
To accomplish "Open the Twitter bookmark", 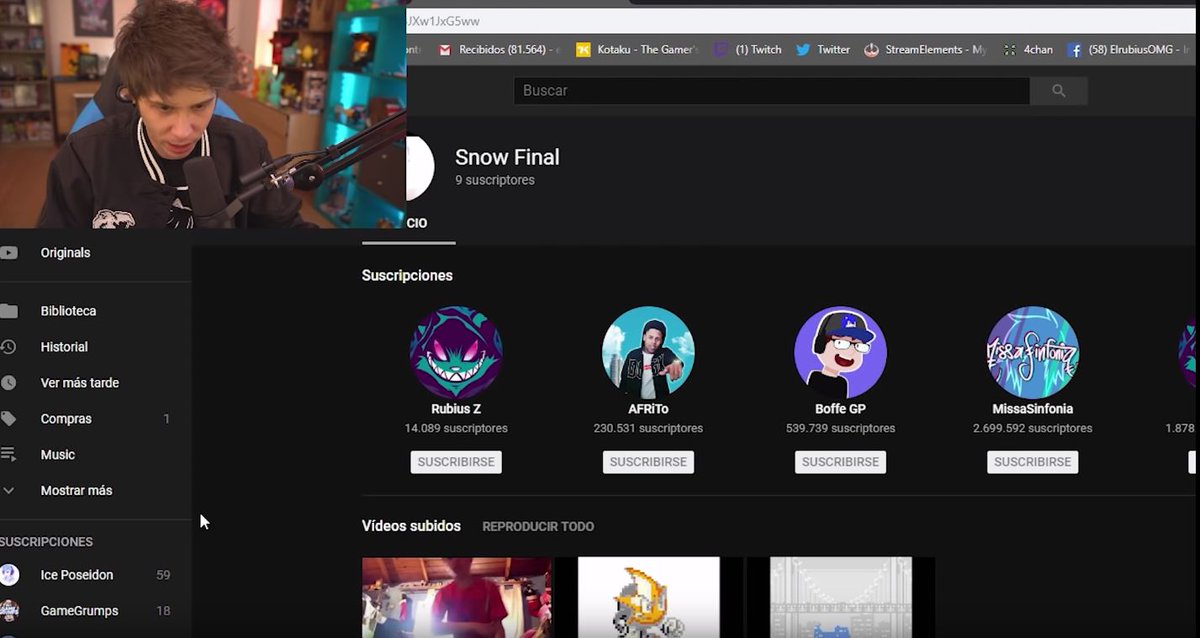I will pyautogui.click(x=823, y=49).
